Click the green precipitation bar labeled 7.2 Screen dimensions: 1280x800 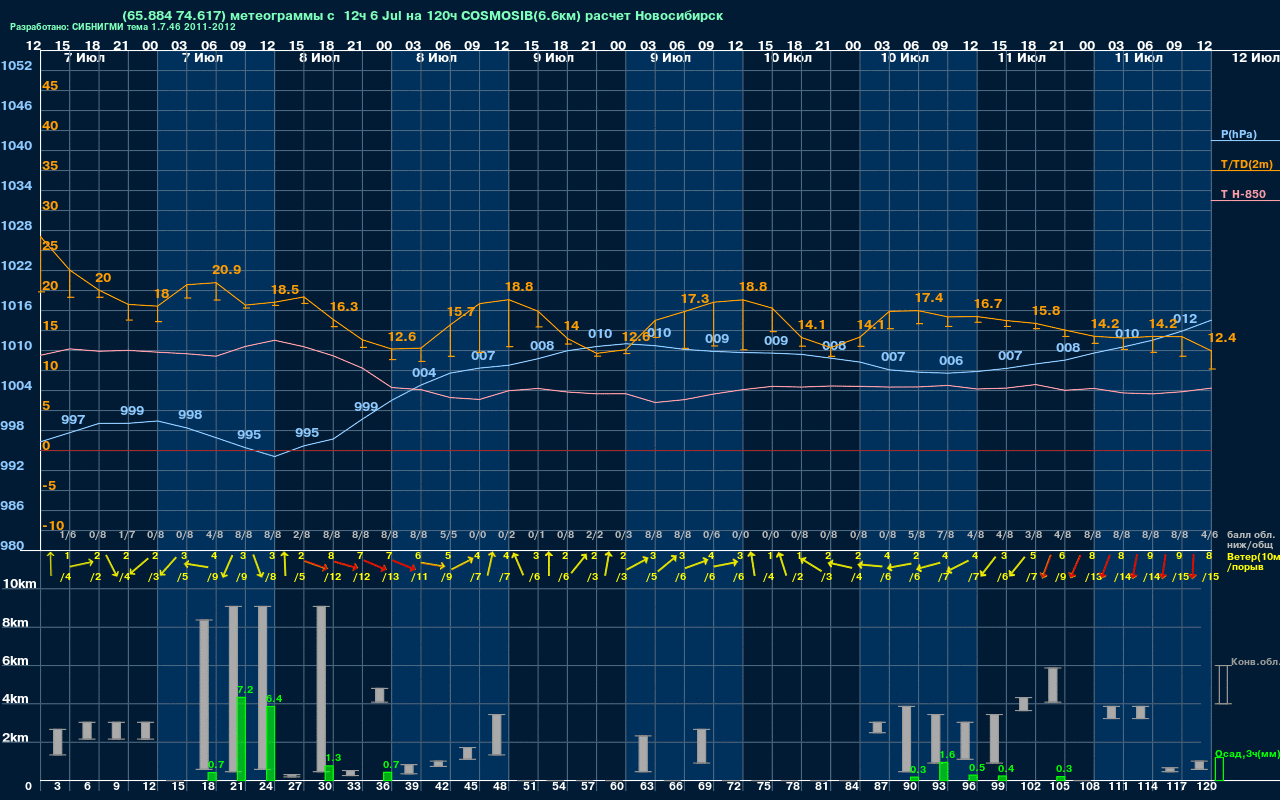[241, 738]
